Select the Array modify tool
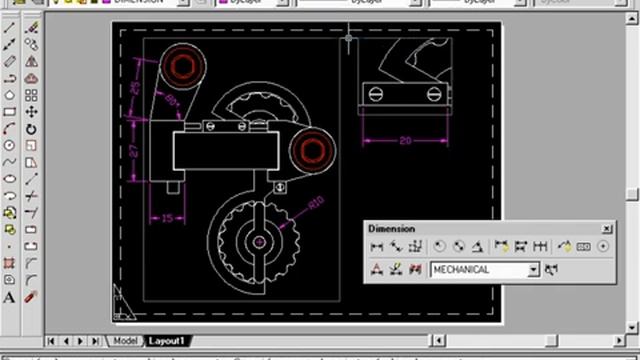 coord(31,95)
